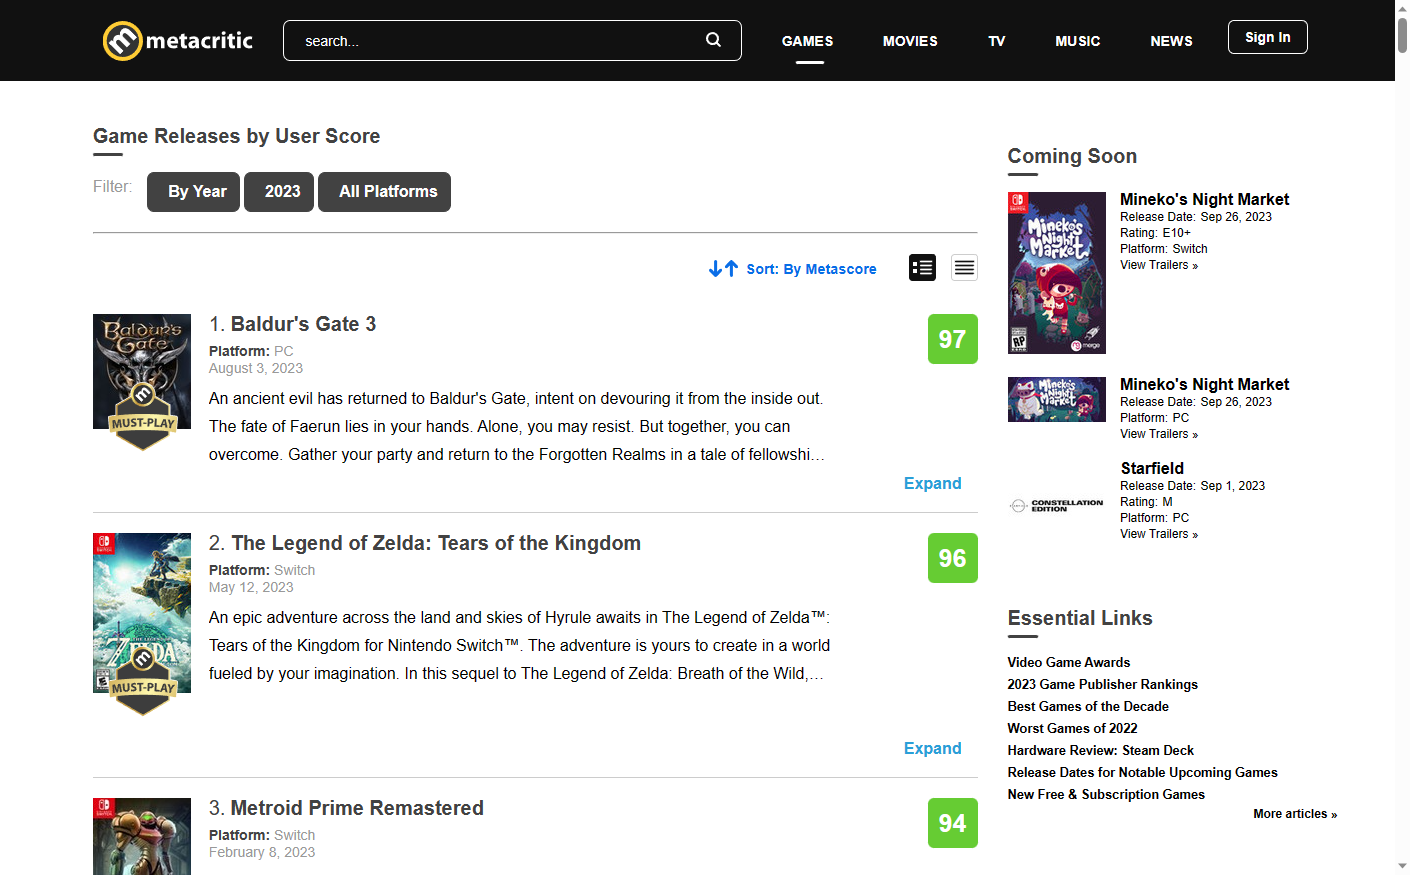Expand Baldur's Gate 3 description

tap(932, 483)
